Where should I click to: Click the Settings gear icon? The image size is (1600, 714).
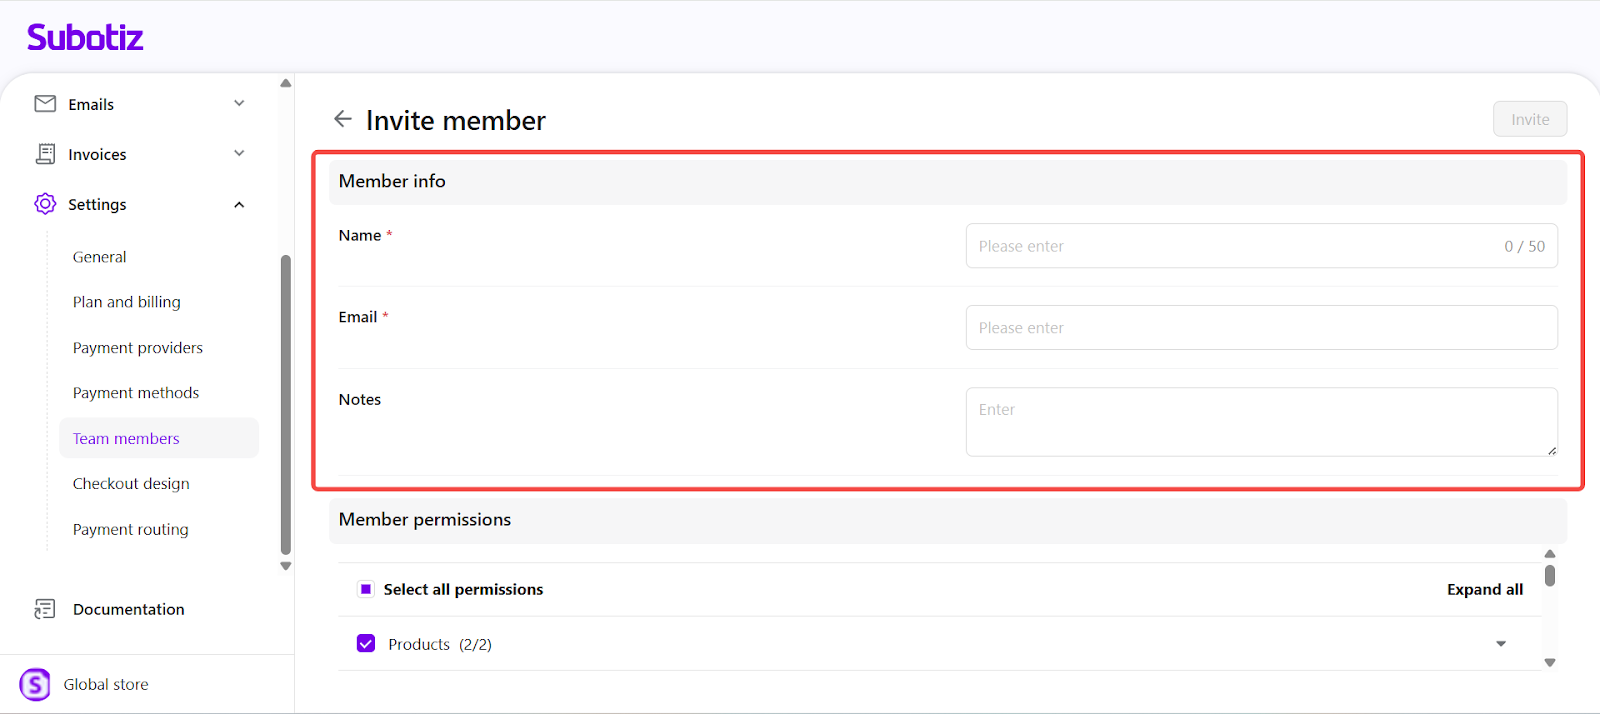(45, 204)
